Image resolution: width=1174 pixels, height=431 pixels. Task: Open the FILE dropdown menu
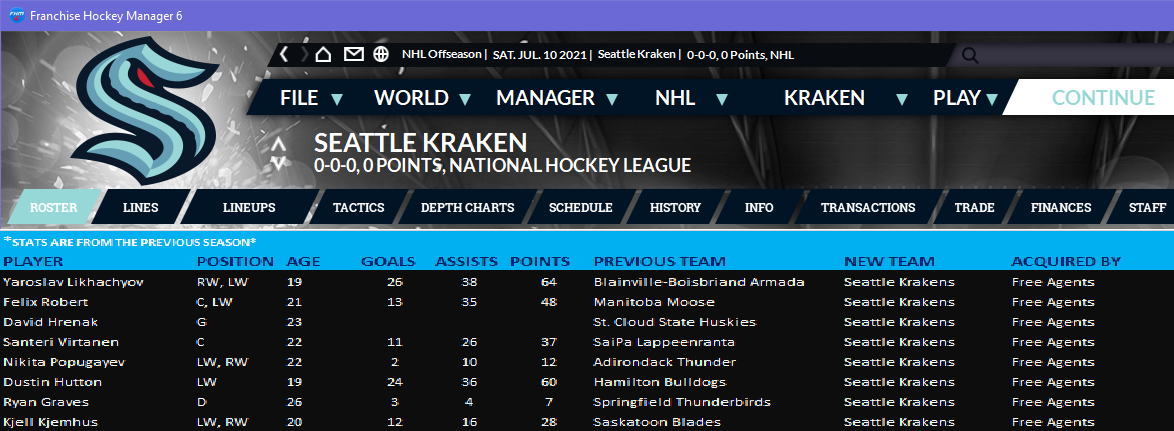(x=311, y=98)
